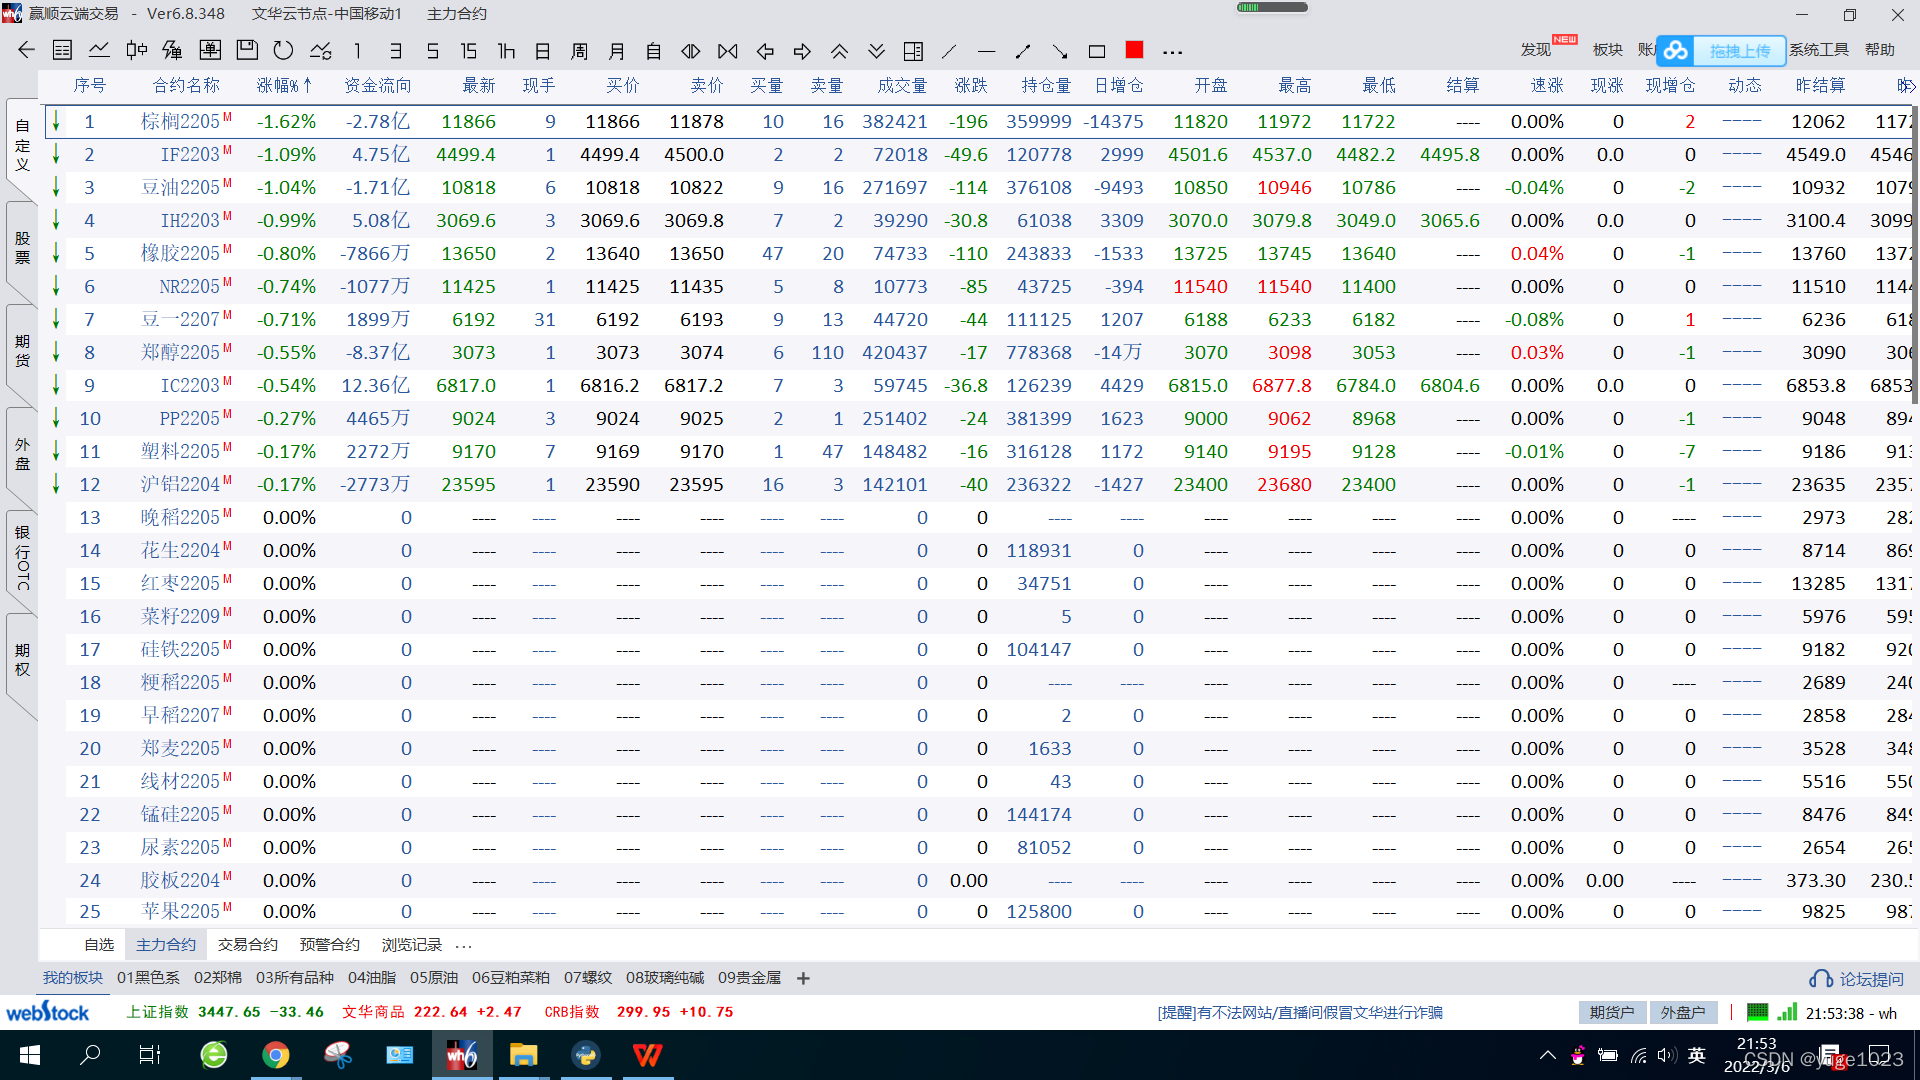Select the 15-minute period button
The height and width of the screenshot is (1080, 1920).
(469, 51)
